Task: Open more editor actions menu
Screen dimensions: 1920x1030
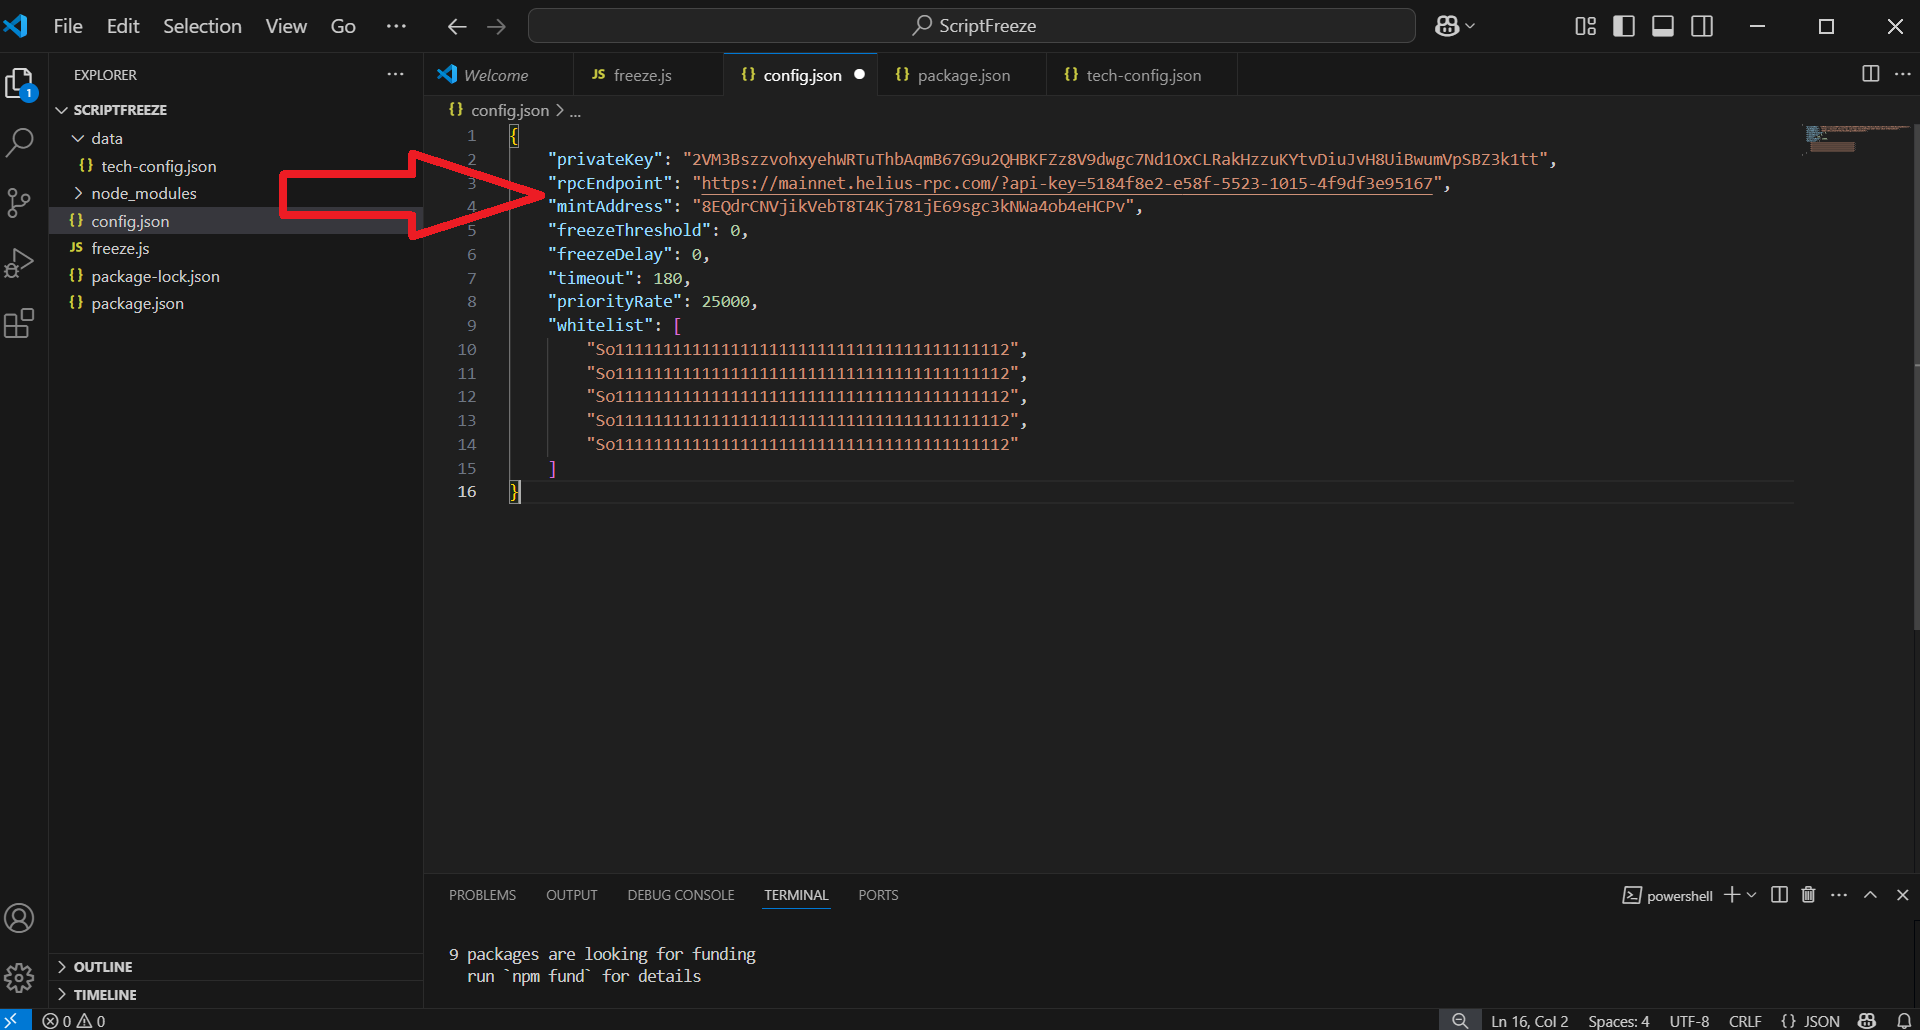Action: coord(1902,74)
